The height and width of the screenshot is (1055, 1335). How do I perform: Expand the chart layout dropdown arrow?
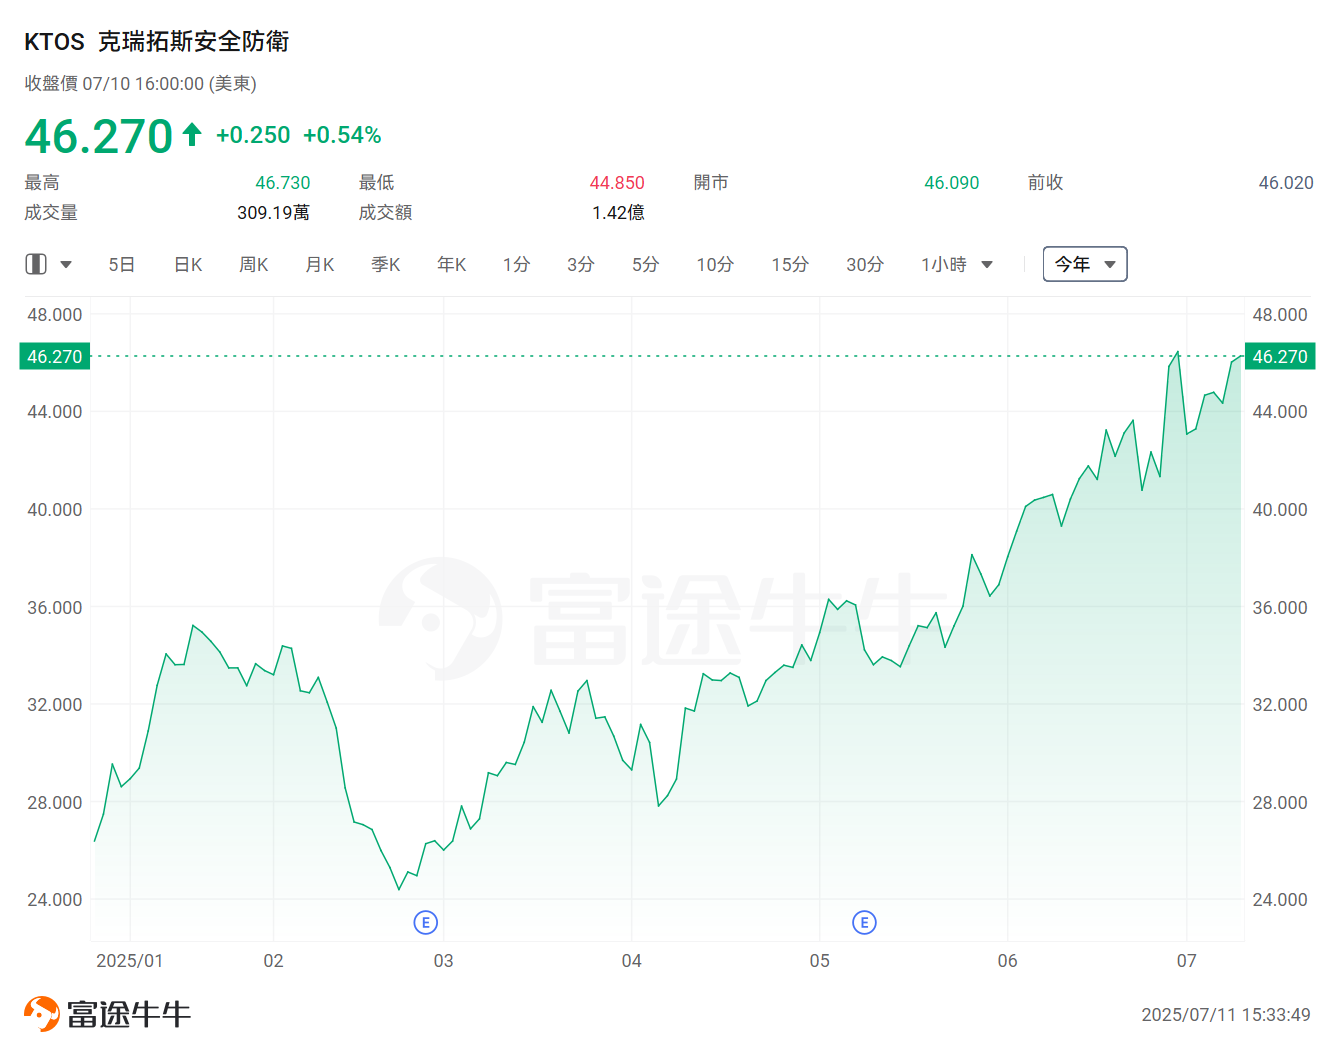66,265
